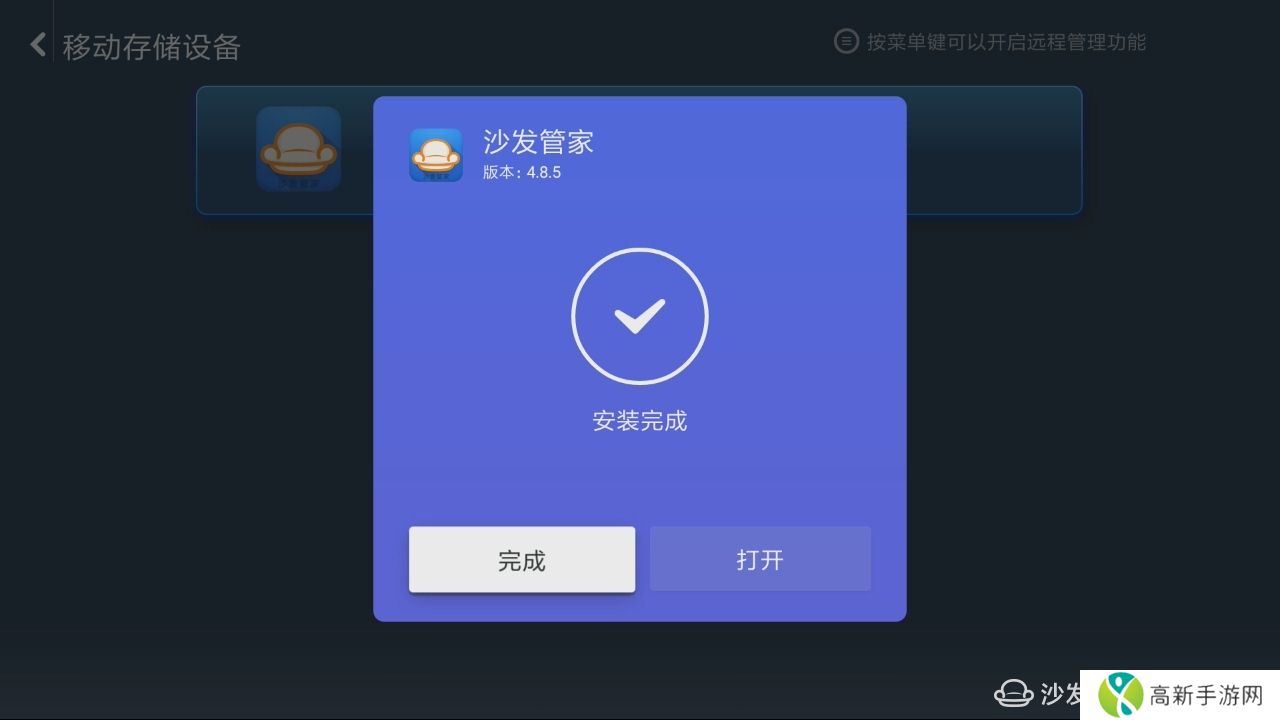Image resolution: width=1280 pixels, height=720 pixels.
Task: Confirm installation with the 完成 button
Action: tap(522, 559)
